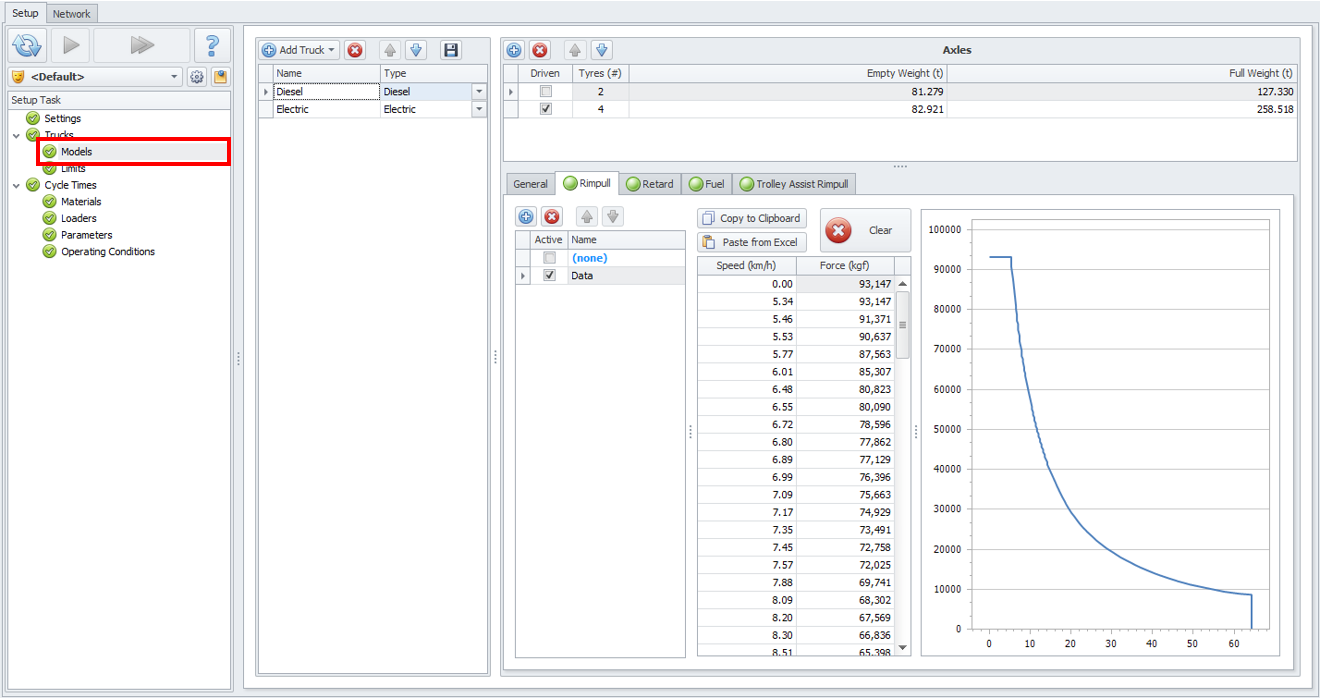Click the Paste from Excel button
Viewport: 1320px width, 698px height.
coord(751,242)
